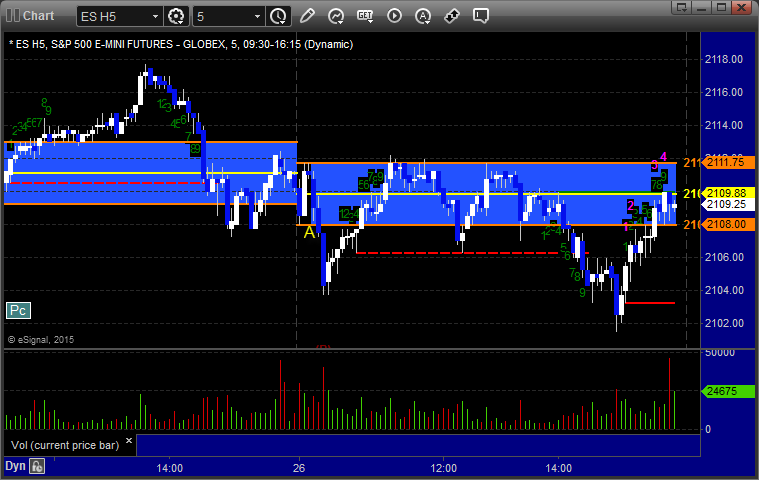This screenshot has width=759, height=480.
Task: Click the trading arrows icon in toolbar
Action: click(452, 16)
